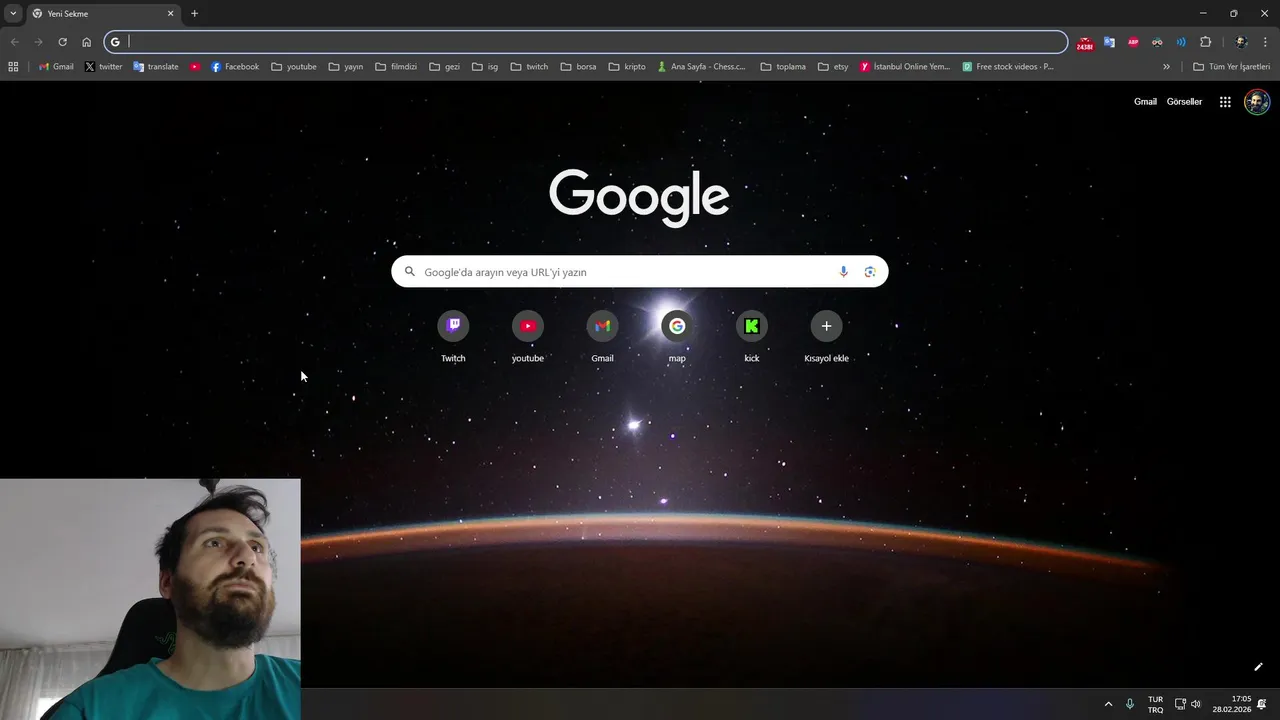Open the network status tray icon
Viewport: 1280px width, 720px height.
pyautogui.click(x=1180, y=704)
